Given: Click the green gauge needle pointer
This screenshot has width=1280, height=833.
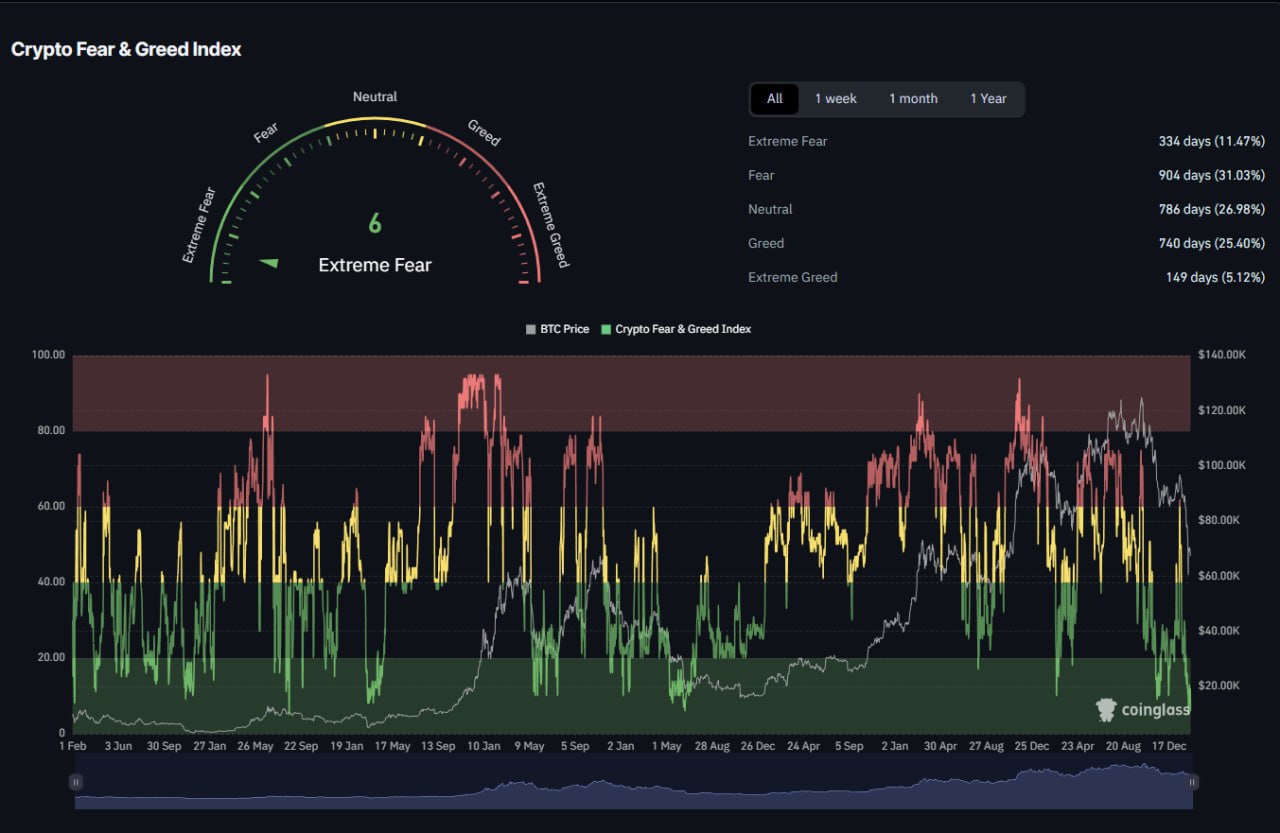Looking at the screenshot, I should click(266, 263).
